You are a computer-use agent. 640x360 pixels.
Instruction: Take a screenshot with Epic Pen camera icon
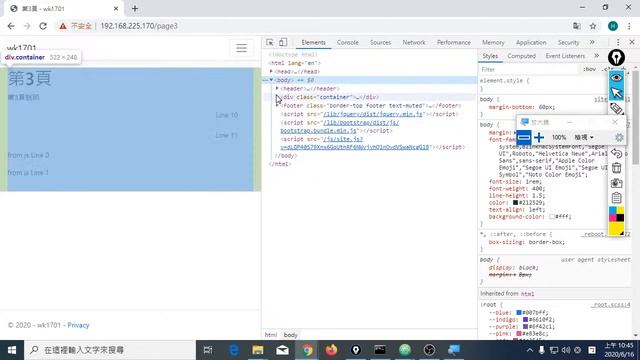point(616,183)
